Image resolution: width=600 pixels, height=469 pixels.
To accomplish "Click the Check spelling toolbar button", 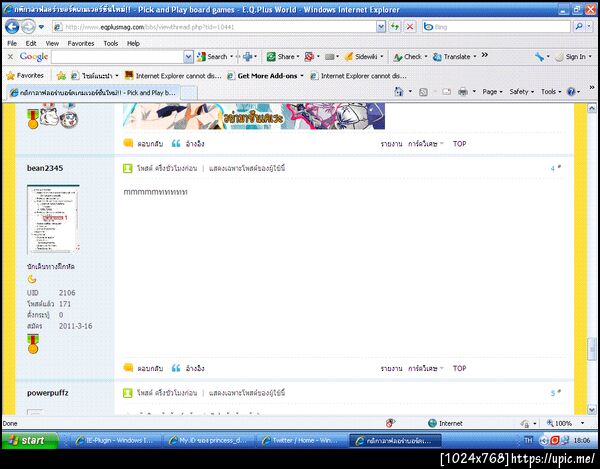I will [x=408, y=57].
